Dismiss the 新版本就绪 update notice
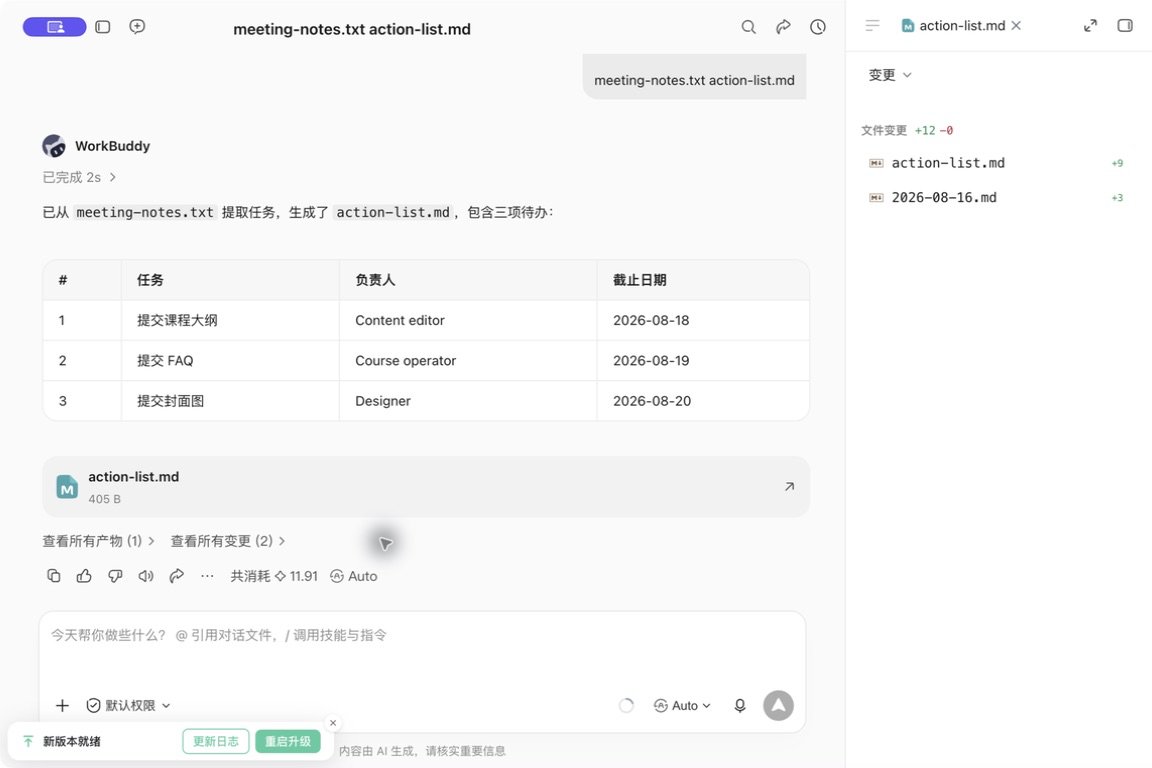Screen dimensions: 1152x768 point(333,723)
